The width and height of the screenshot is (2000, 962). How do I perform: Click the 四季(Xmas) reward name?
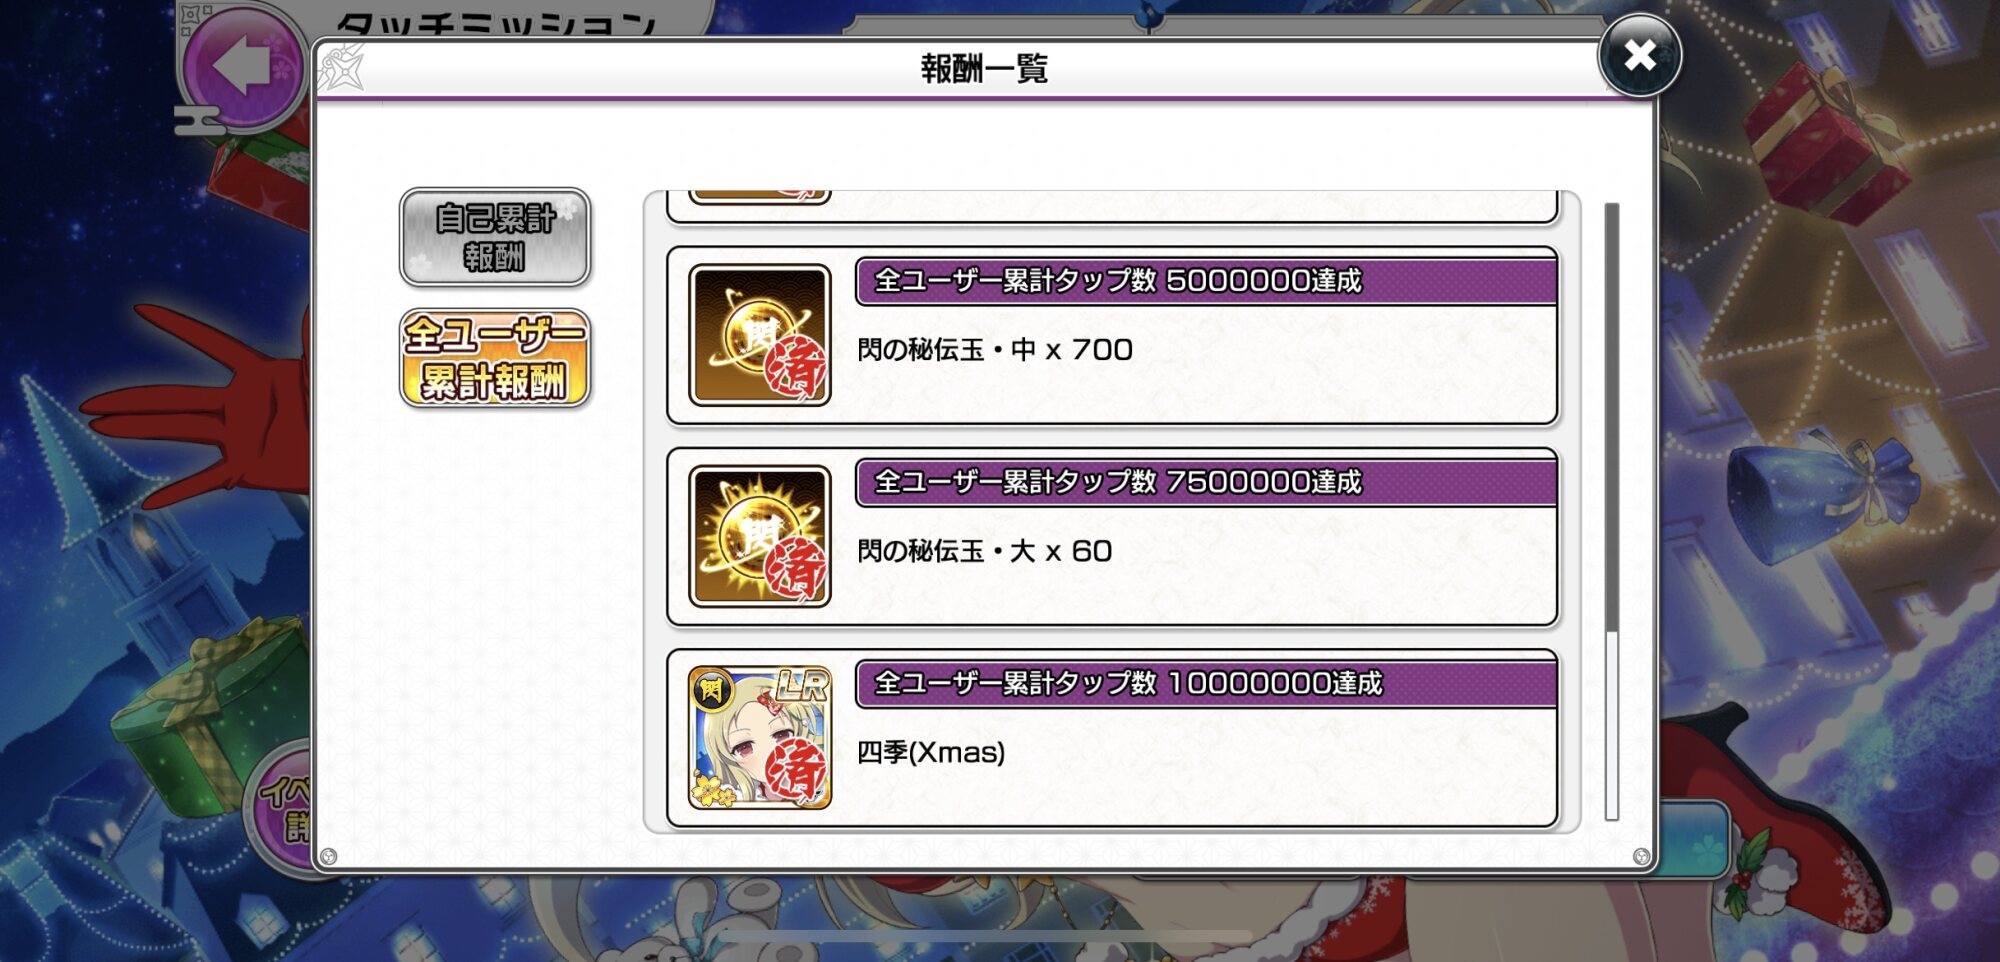click(931, 752)
